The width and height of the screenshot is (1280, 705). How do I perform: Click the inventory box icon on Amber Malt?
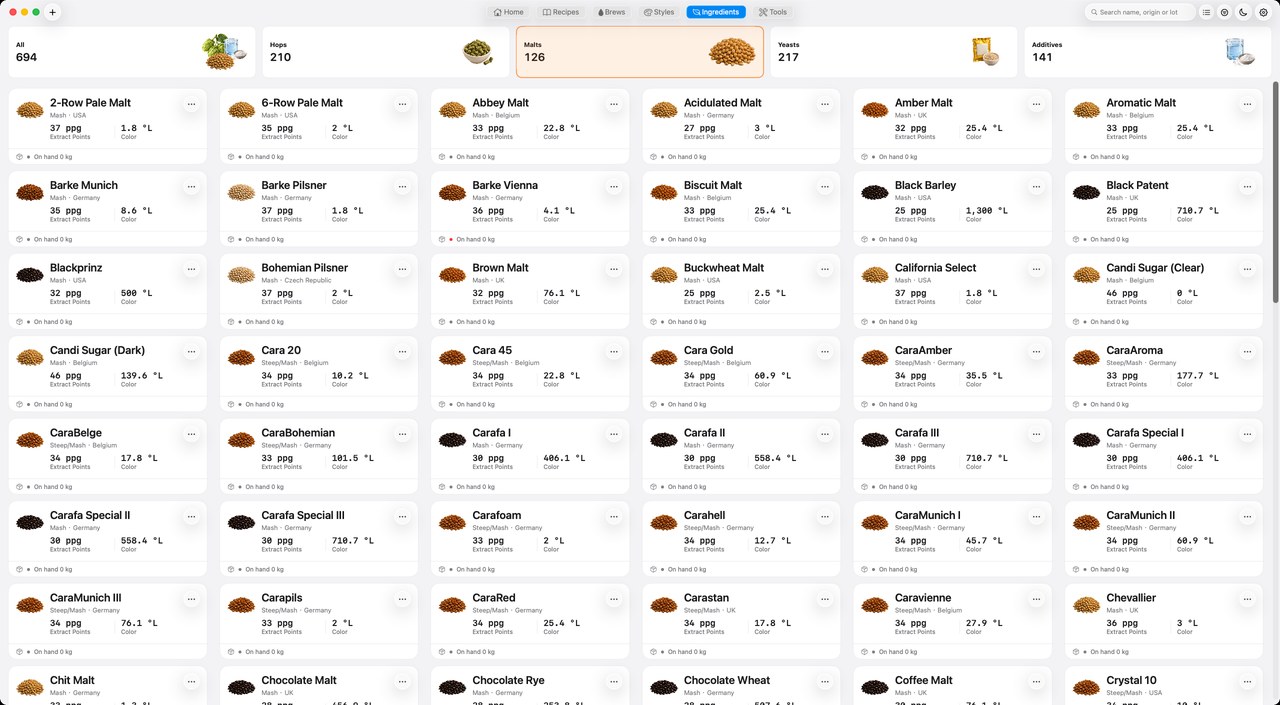[x=864, y=157]
